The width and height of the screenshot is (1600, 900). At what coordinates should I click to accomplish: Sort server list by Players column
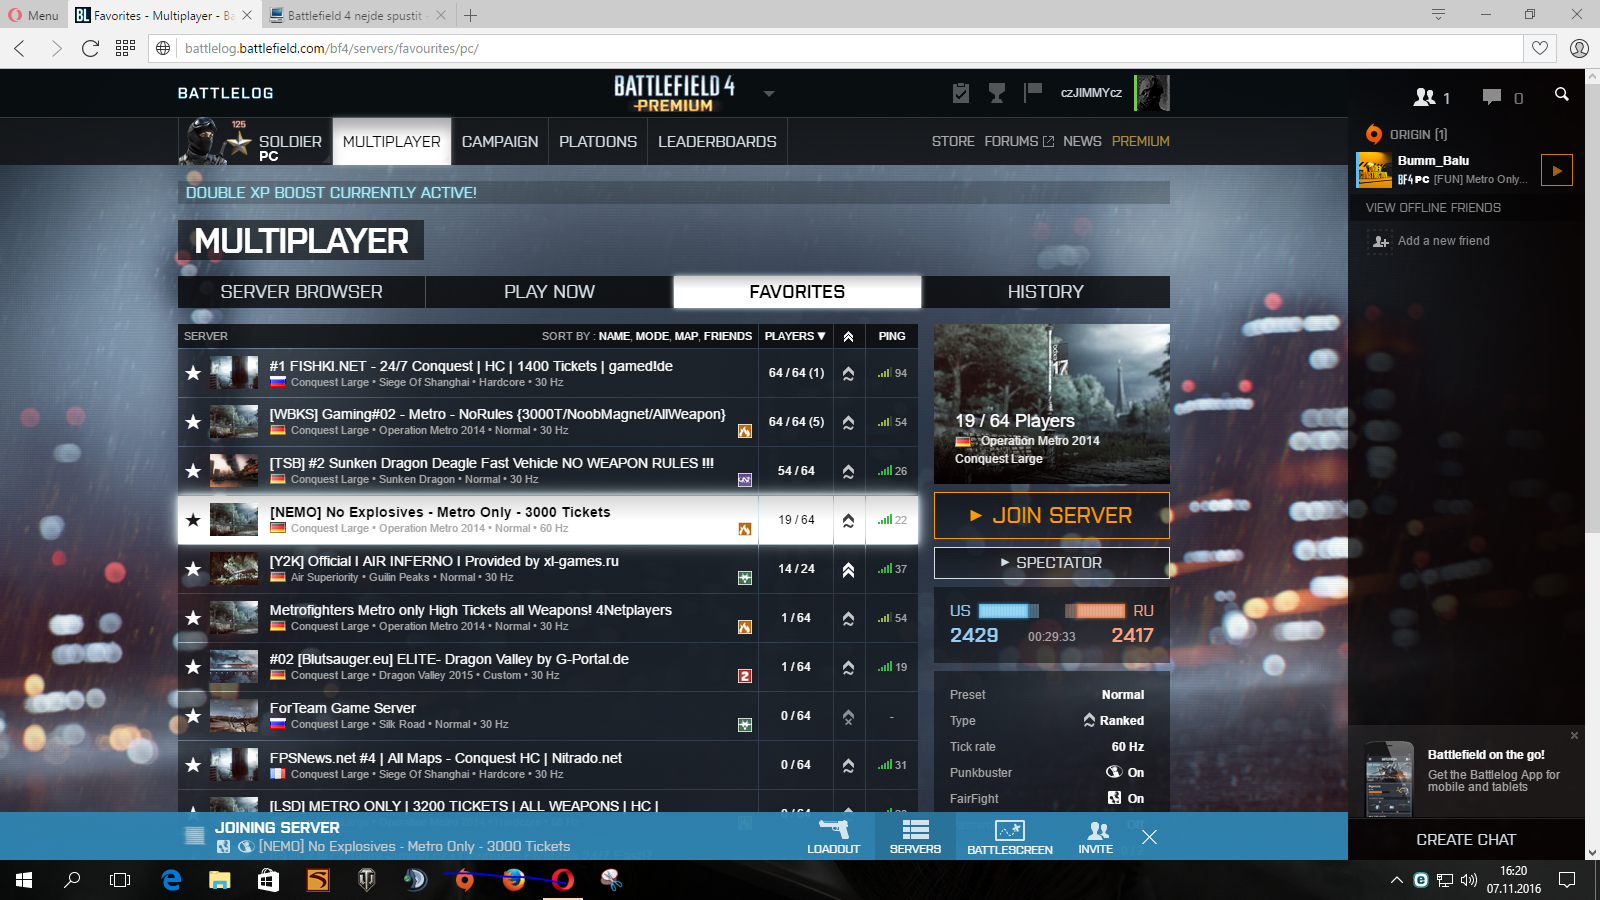(x=795, y=336)
